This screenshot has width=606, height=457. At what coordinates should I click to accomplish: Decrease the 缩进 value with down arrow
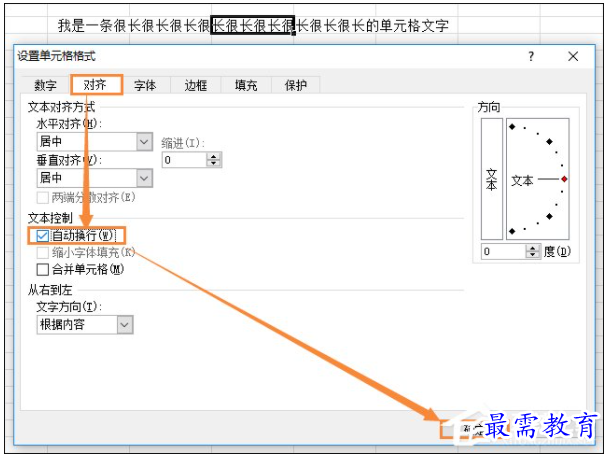coord(214,164)
